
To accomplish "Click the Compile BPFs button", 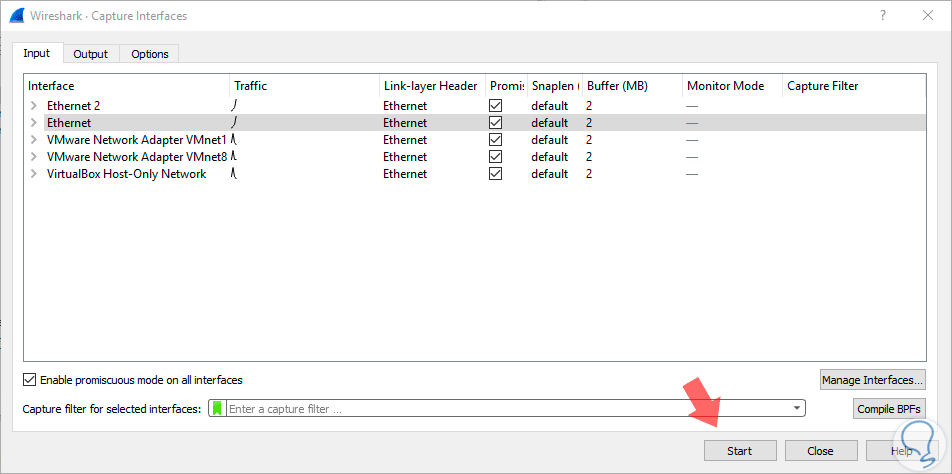I will [890, 409].
